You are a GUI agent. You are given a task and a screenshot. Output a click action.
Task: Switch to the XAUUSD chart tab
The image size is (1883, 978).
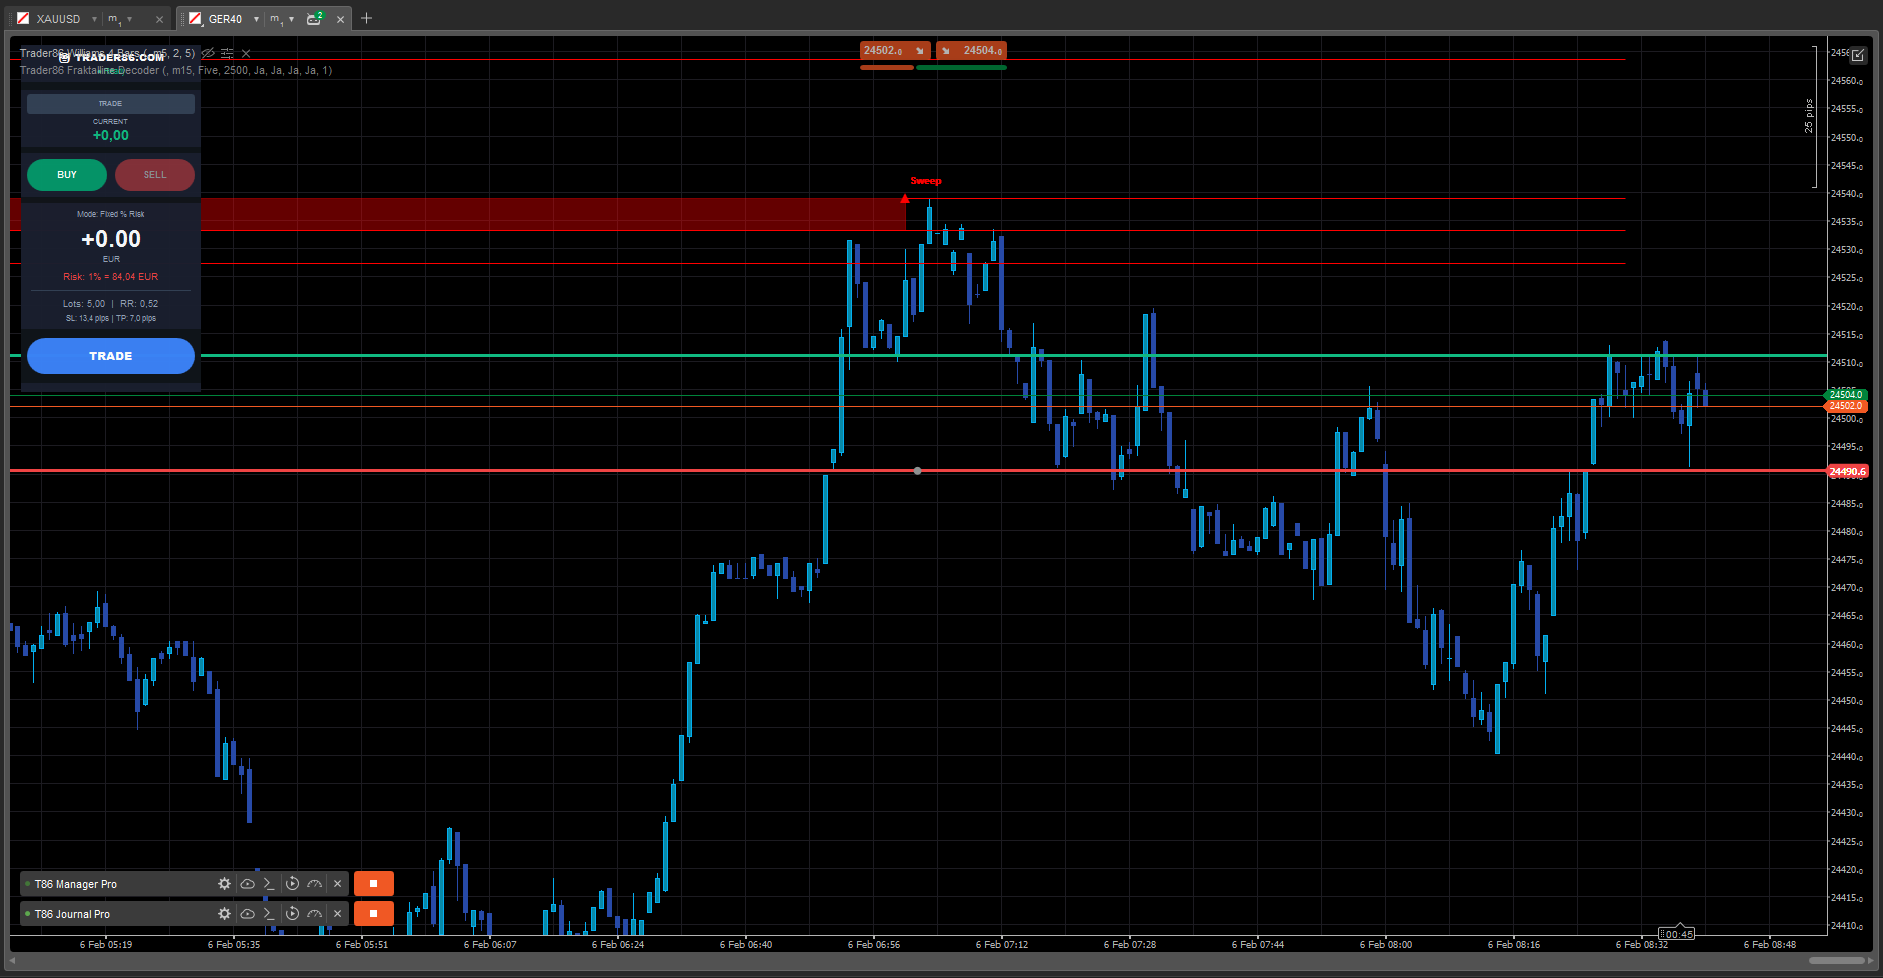coord(57,18)
